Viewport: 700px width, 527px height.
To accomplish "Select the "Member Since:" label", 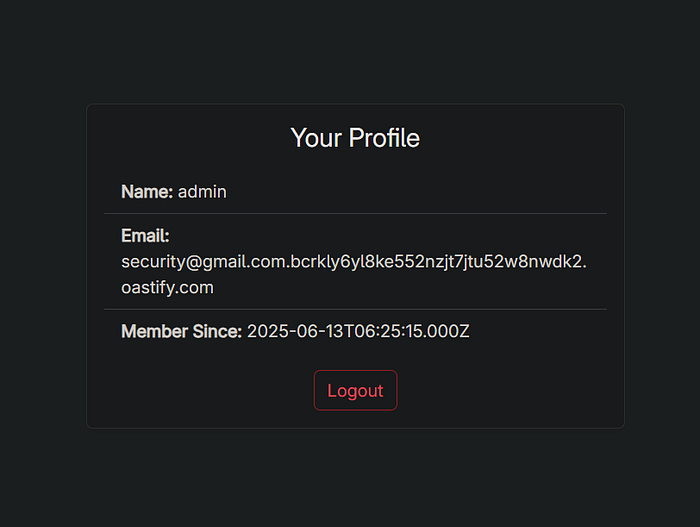I will (x=181, y=331).
